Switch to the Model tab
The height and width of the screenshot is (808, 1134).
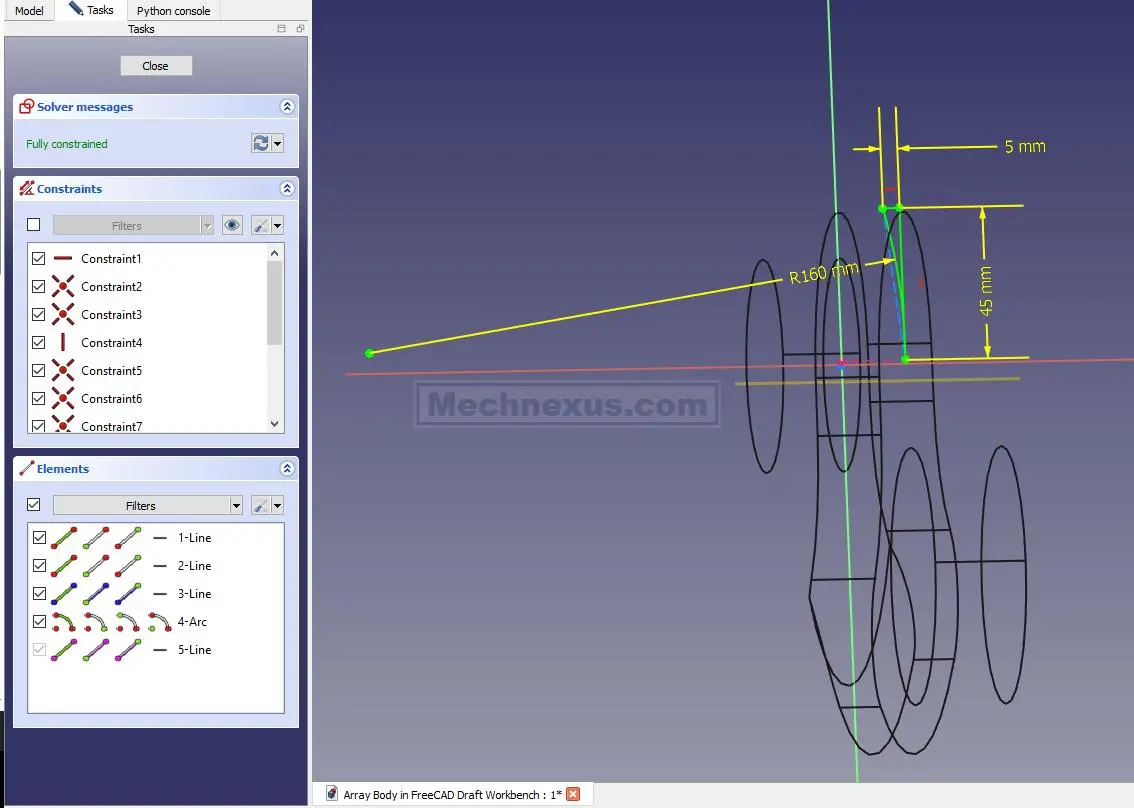pos(29,11)
